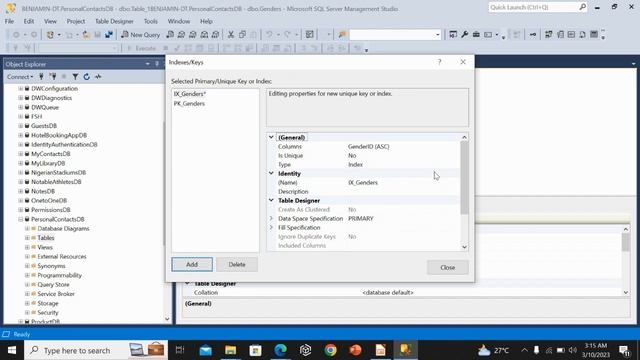This screenshot has height=360, width=640.
Task: Click the Add button in the Indexes/Keys dialog
Action: click(x=192, y=264)
